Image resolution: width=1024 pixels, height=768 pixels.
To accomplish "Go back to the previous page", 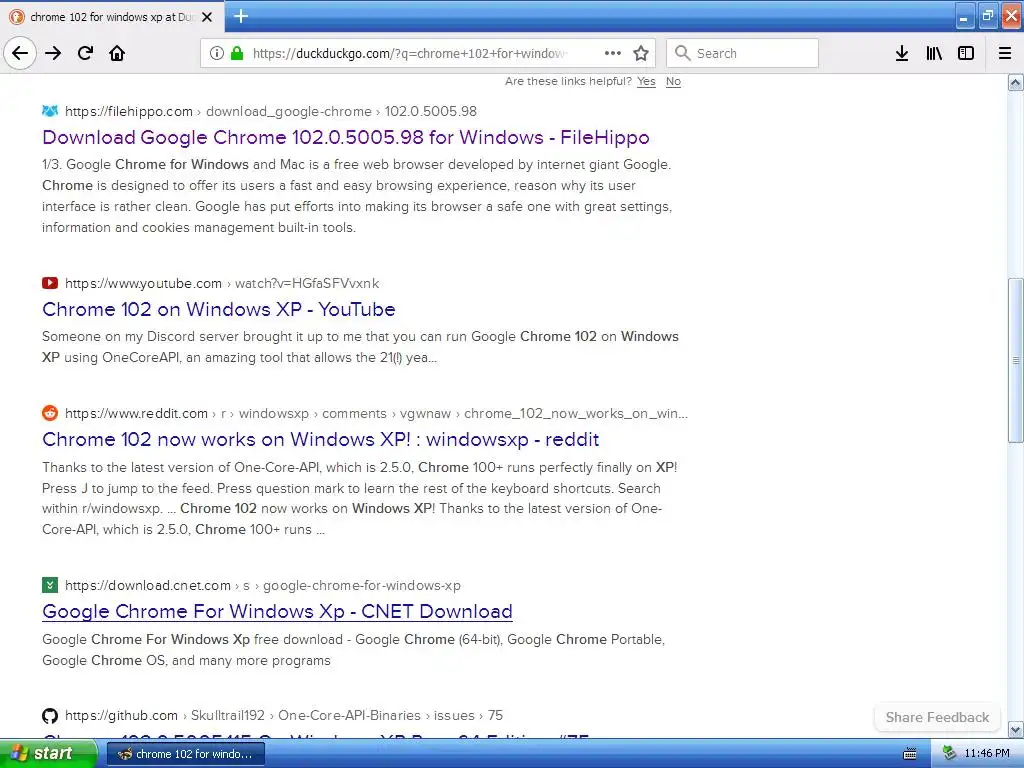I will tap(20, 53).
